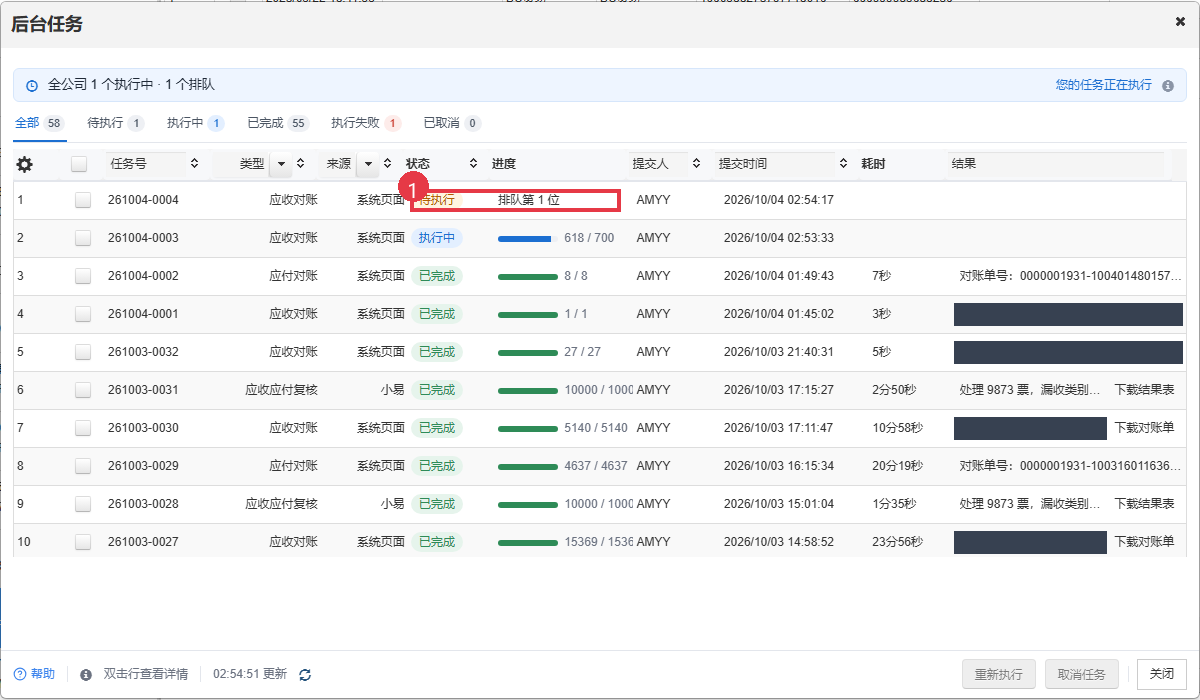This screenshot has height=700, width=1200.
Task: Click the 取消任务 button
Action: [1081, 674]
